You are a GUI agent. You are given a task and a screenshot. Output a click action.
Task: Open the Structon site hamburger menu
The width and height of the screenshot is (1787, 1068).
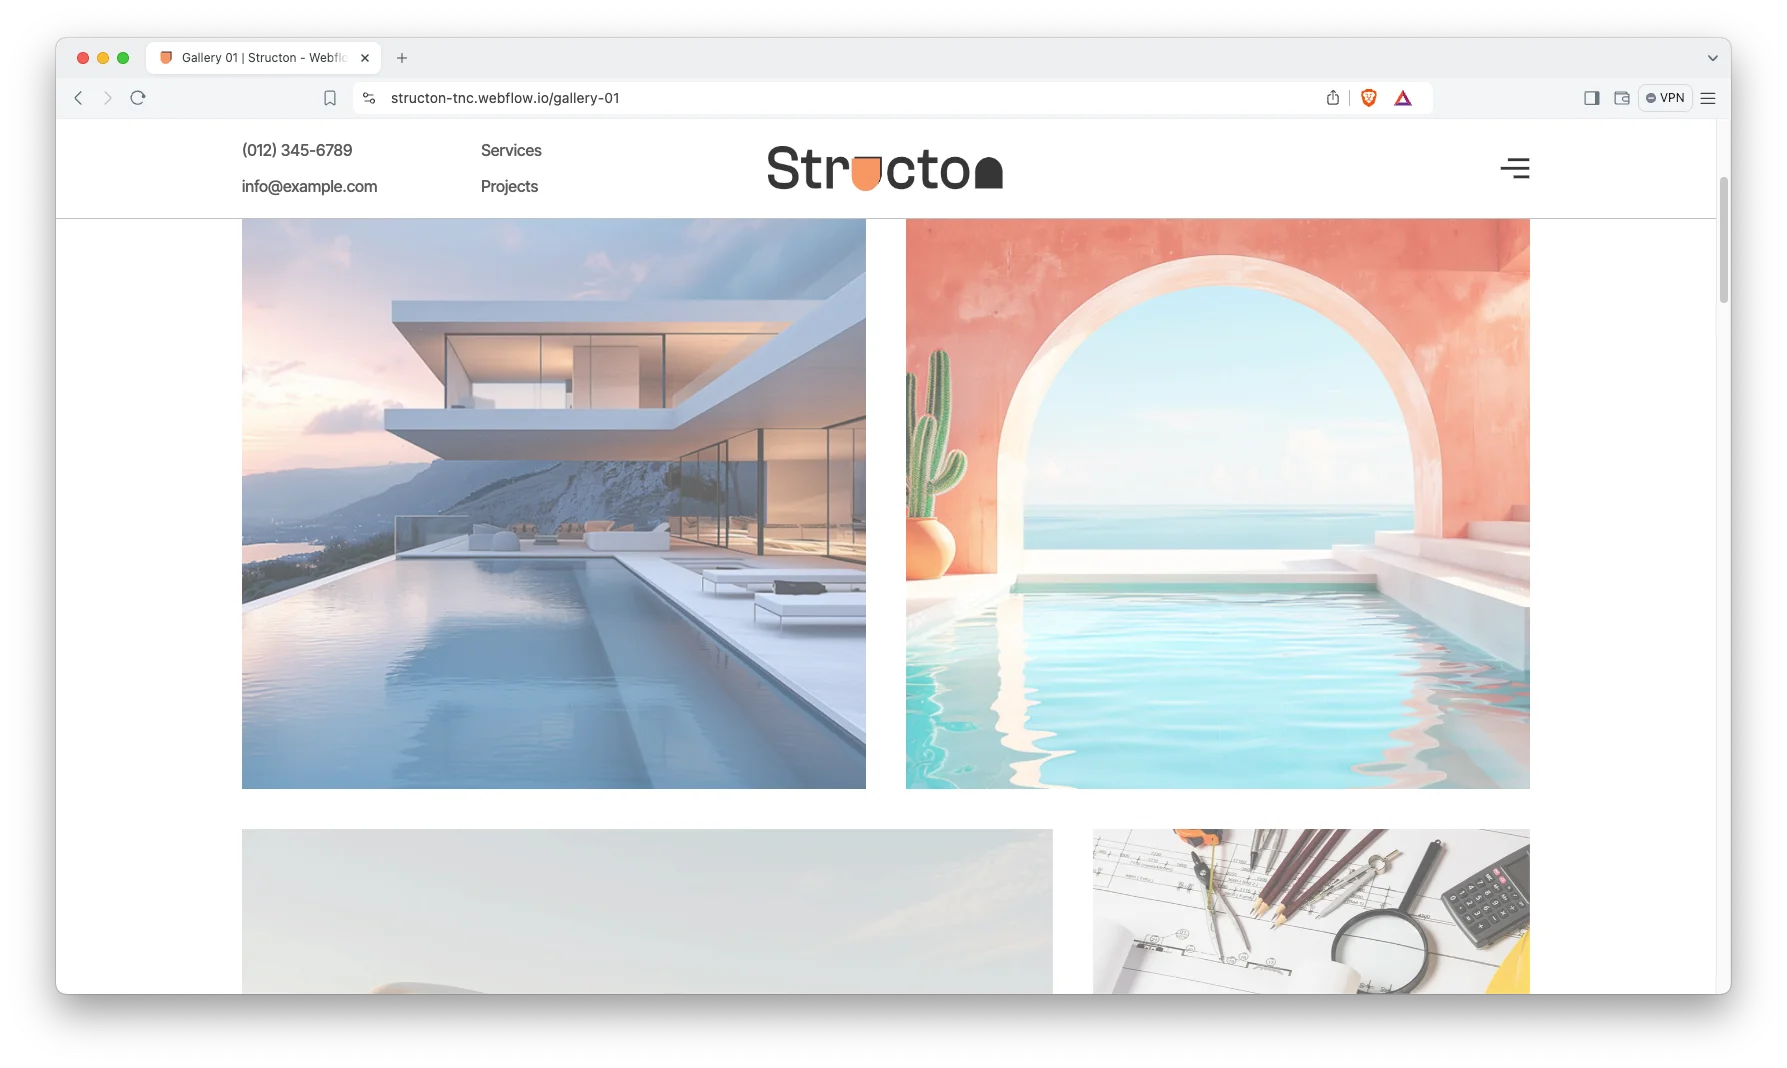coord(1514,168)
